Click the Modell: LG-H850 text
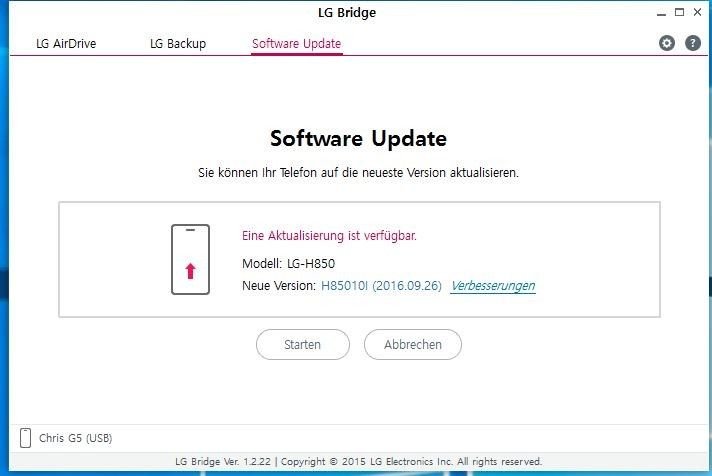The height and width of the screenshot is (476, 712). [288, 263]
